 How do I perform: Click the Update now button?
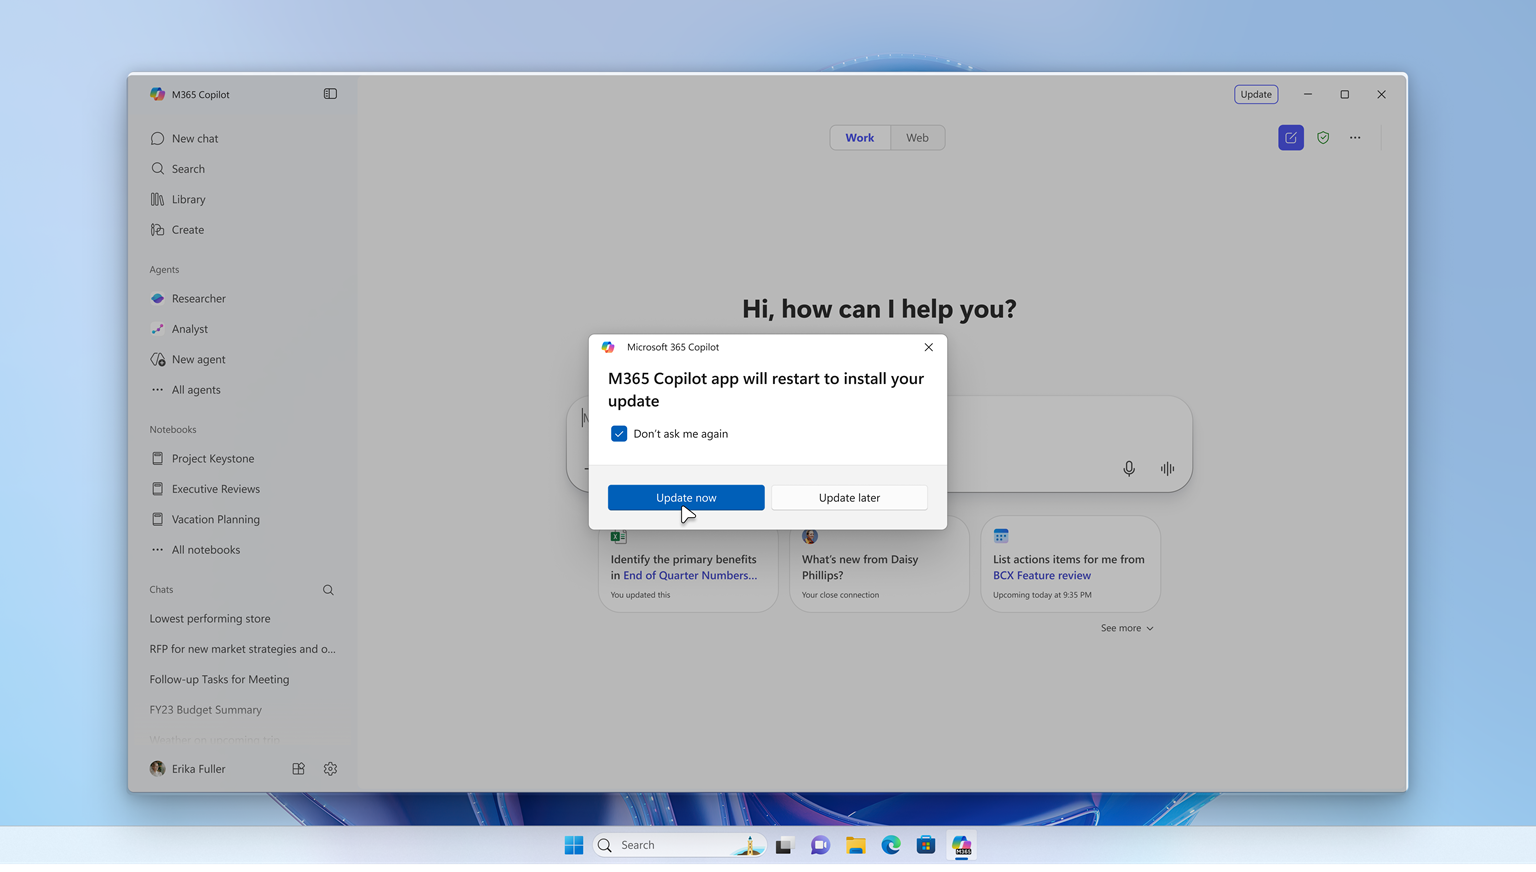click(x=686, y=497)
